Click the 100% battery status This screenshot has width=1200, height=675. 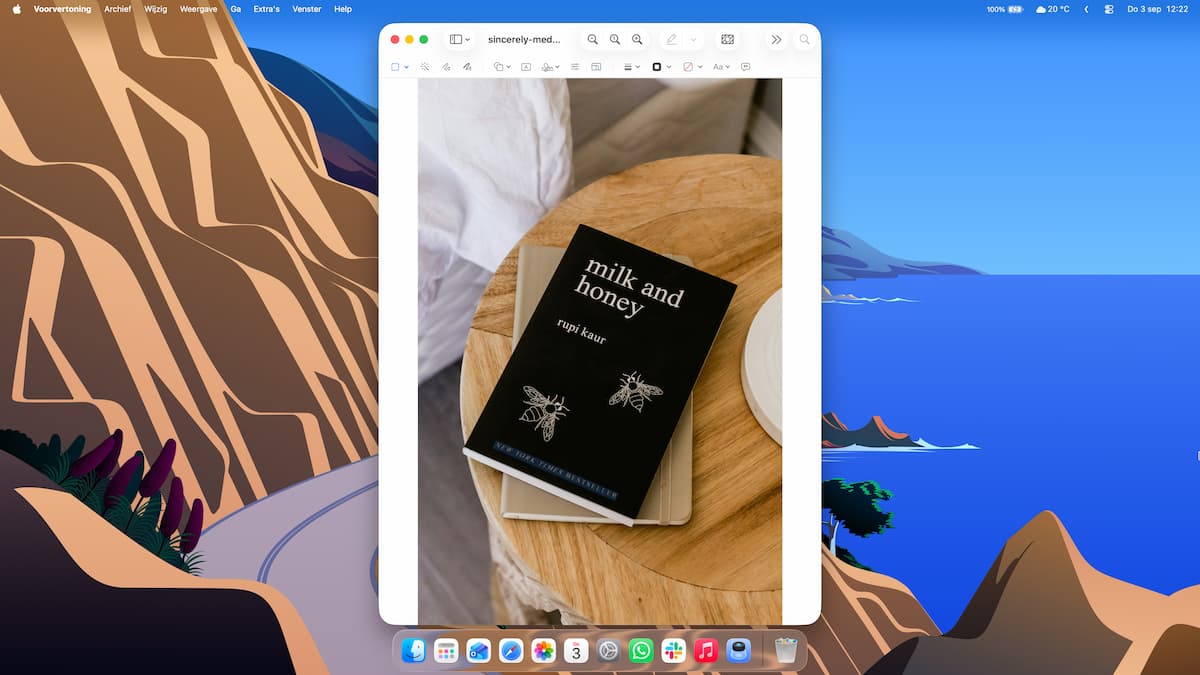pyautogui.click(x=1005, y=9)
